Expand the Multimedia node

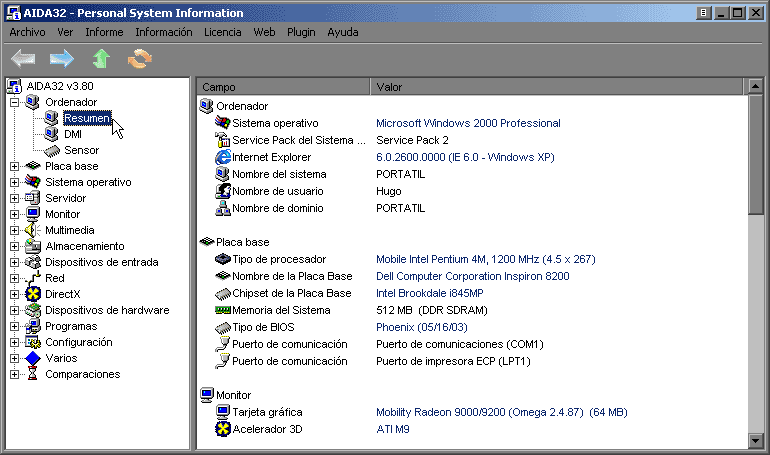tap(15, 230)
